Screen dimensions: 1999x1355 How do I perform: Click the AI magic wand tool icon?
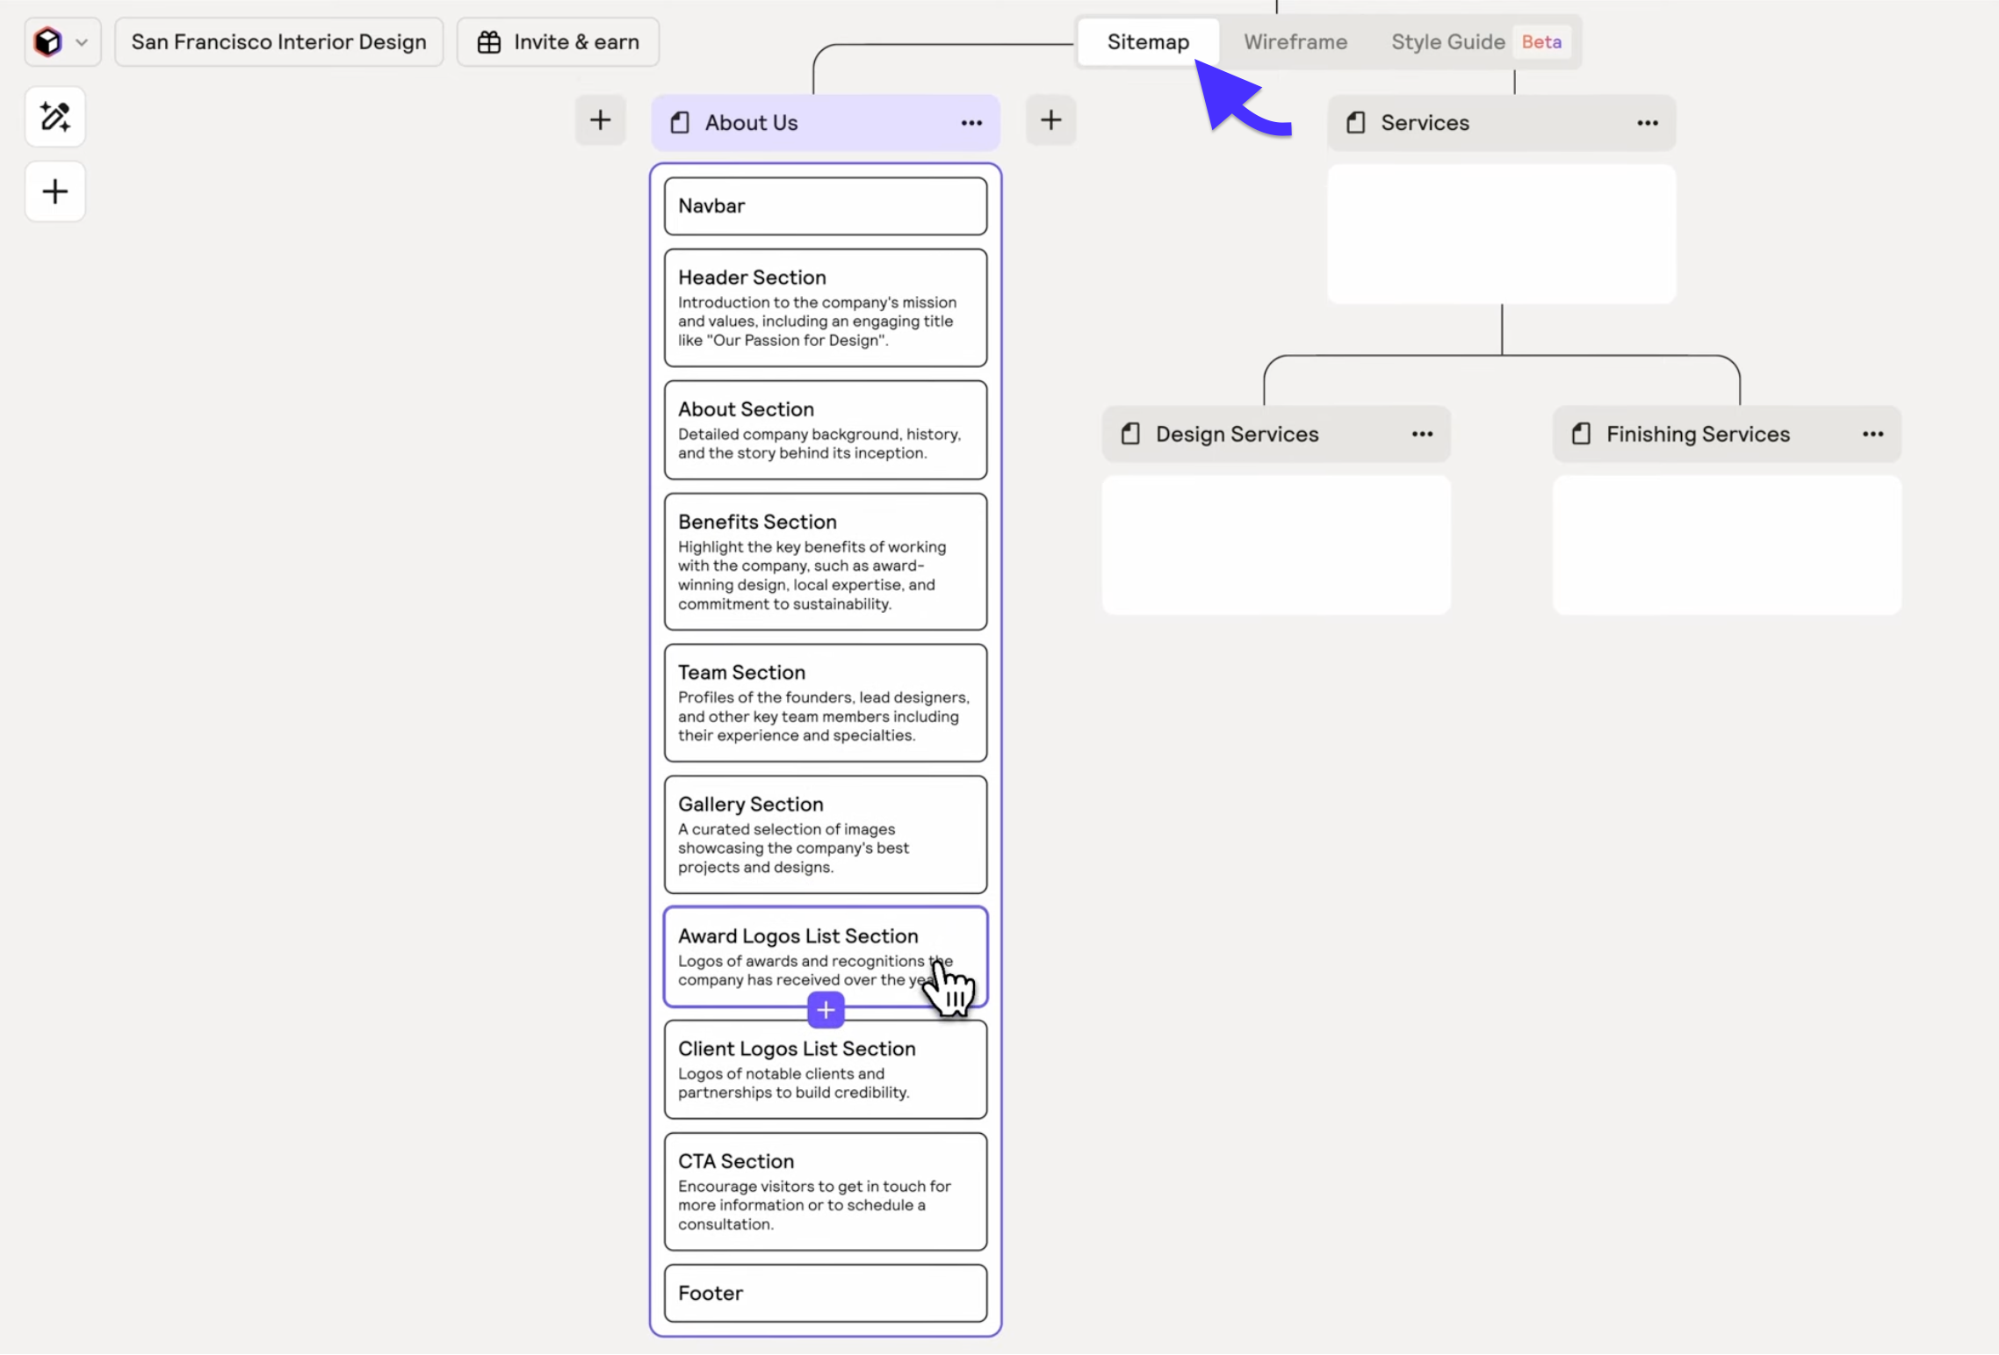pyautogui.click(x=55, y=117)
